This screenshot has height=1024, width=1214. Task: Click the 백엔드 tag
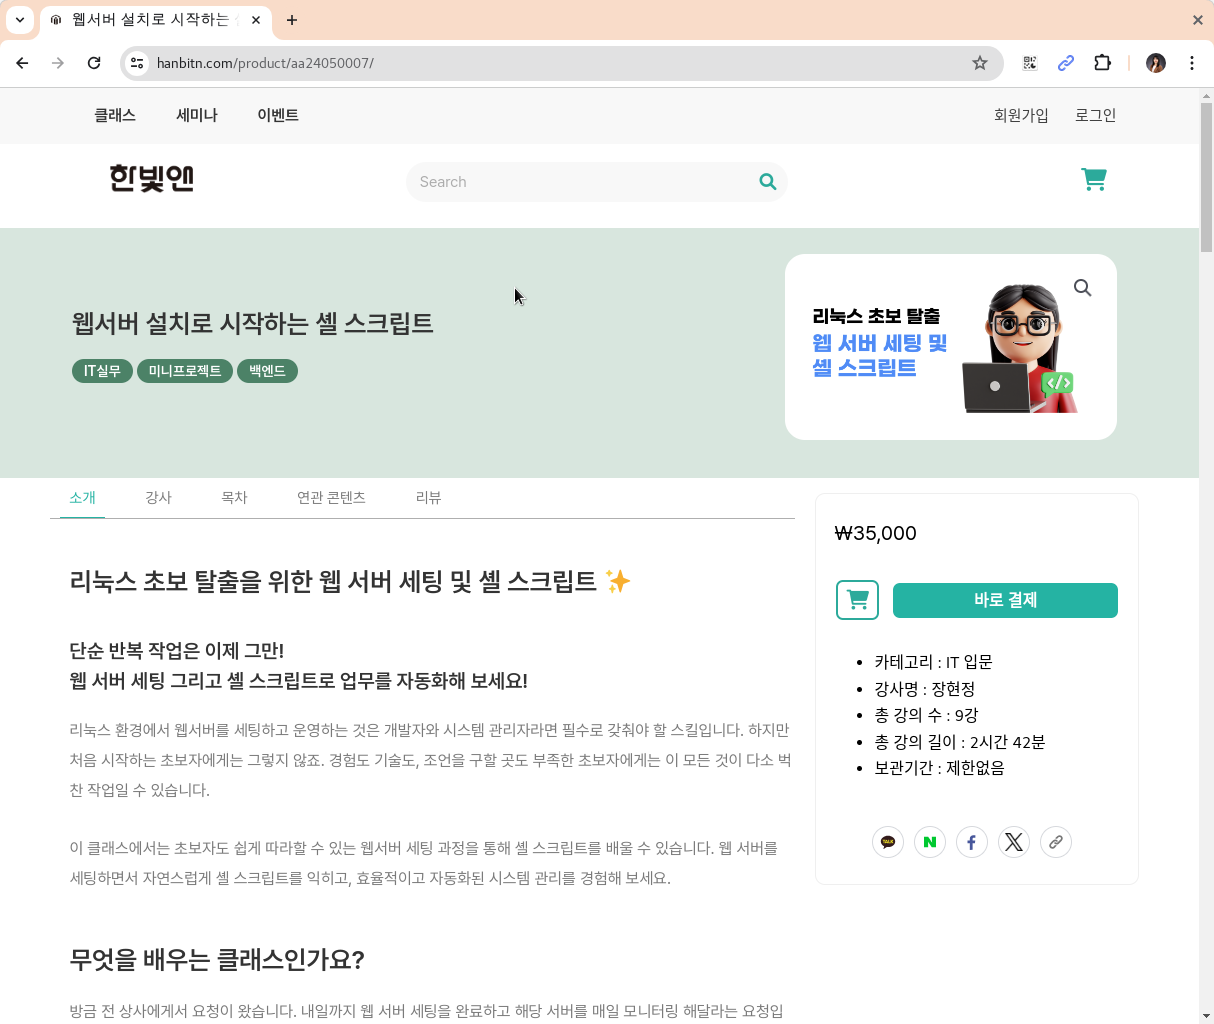point(267,371)
